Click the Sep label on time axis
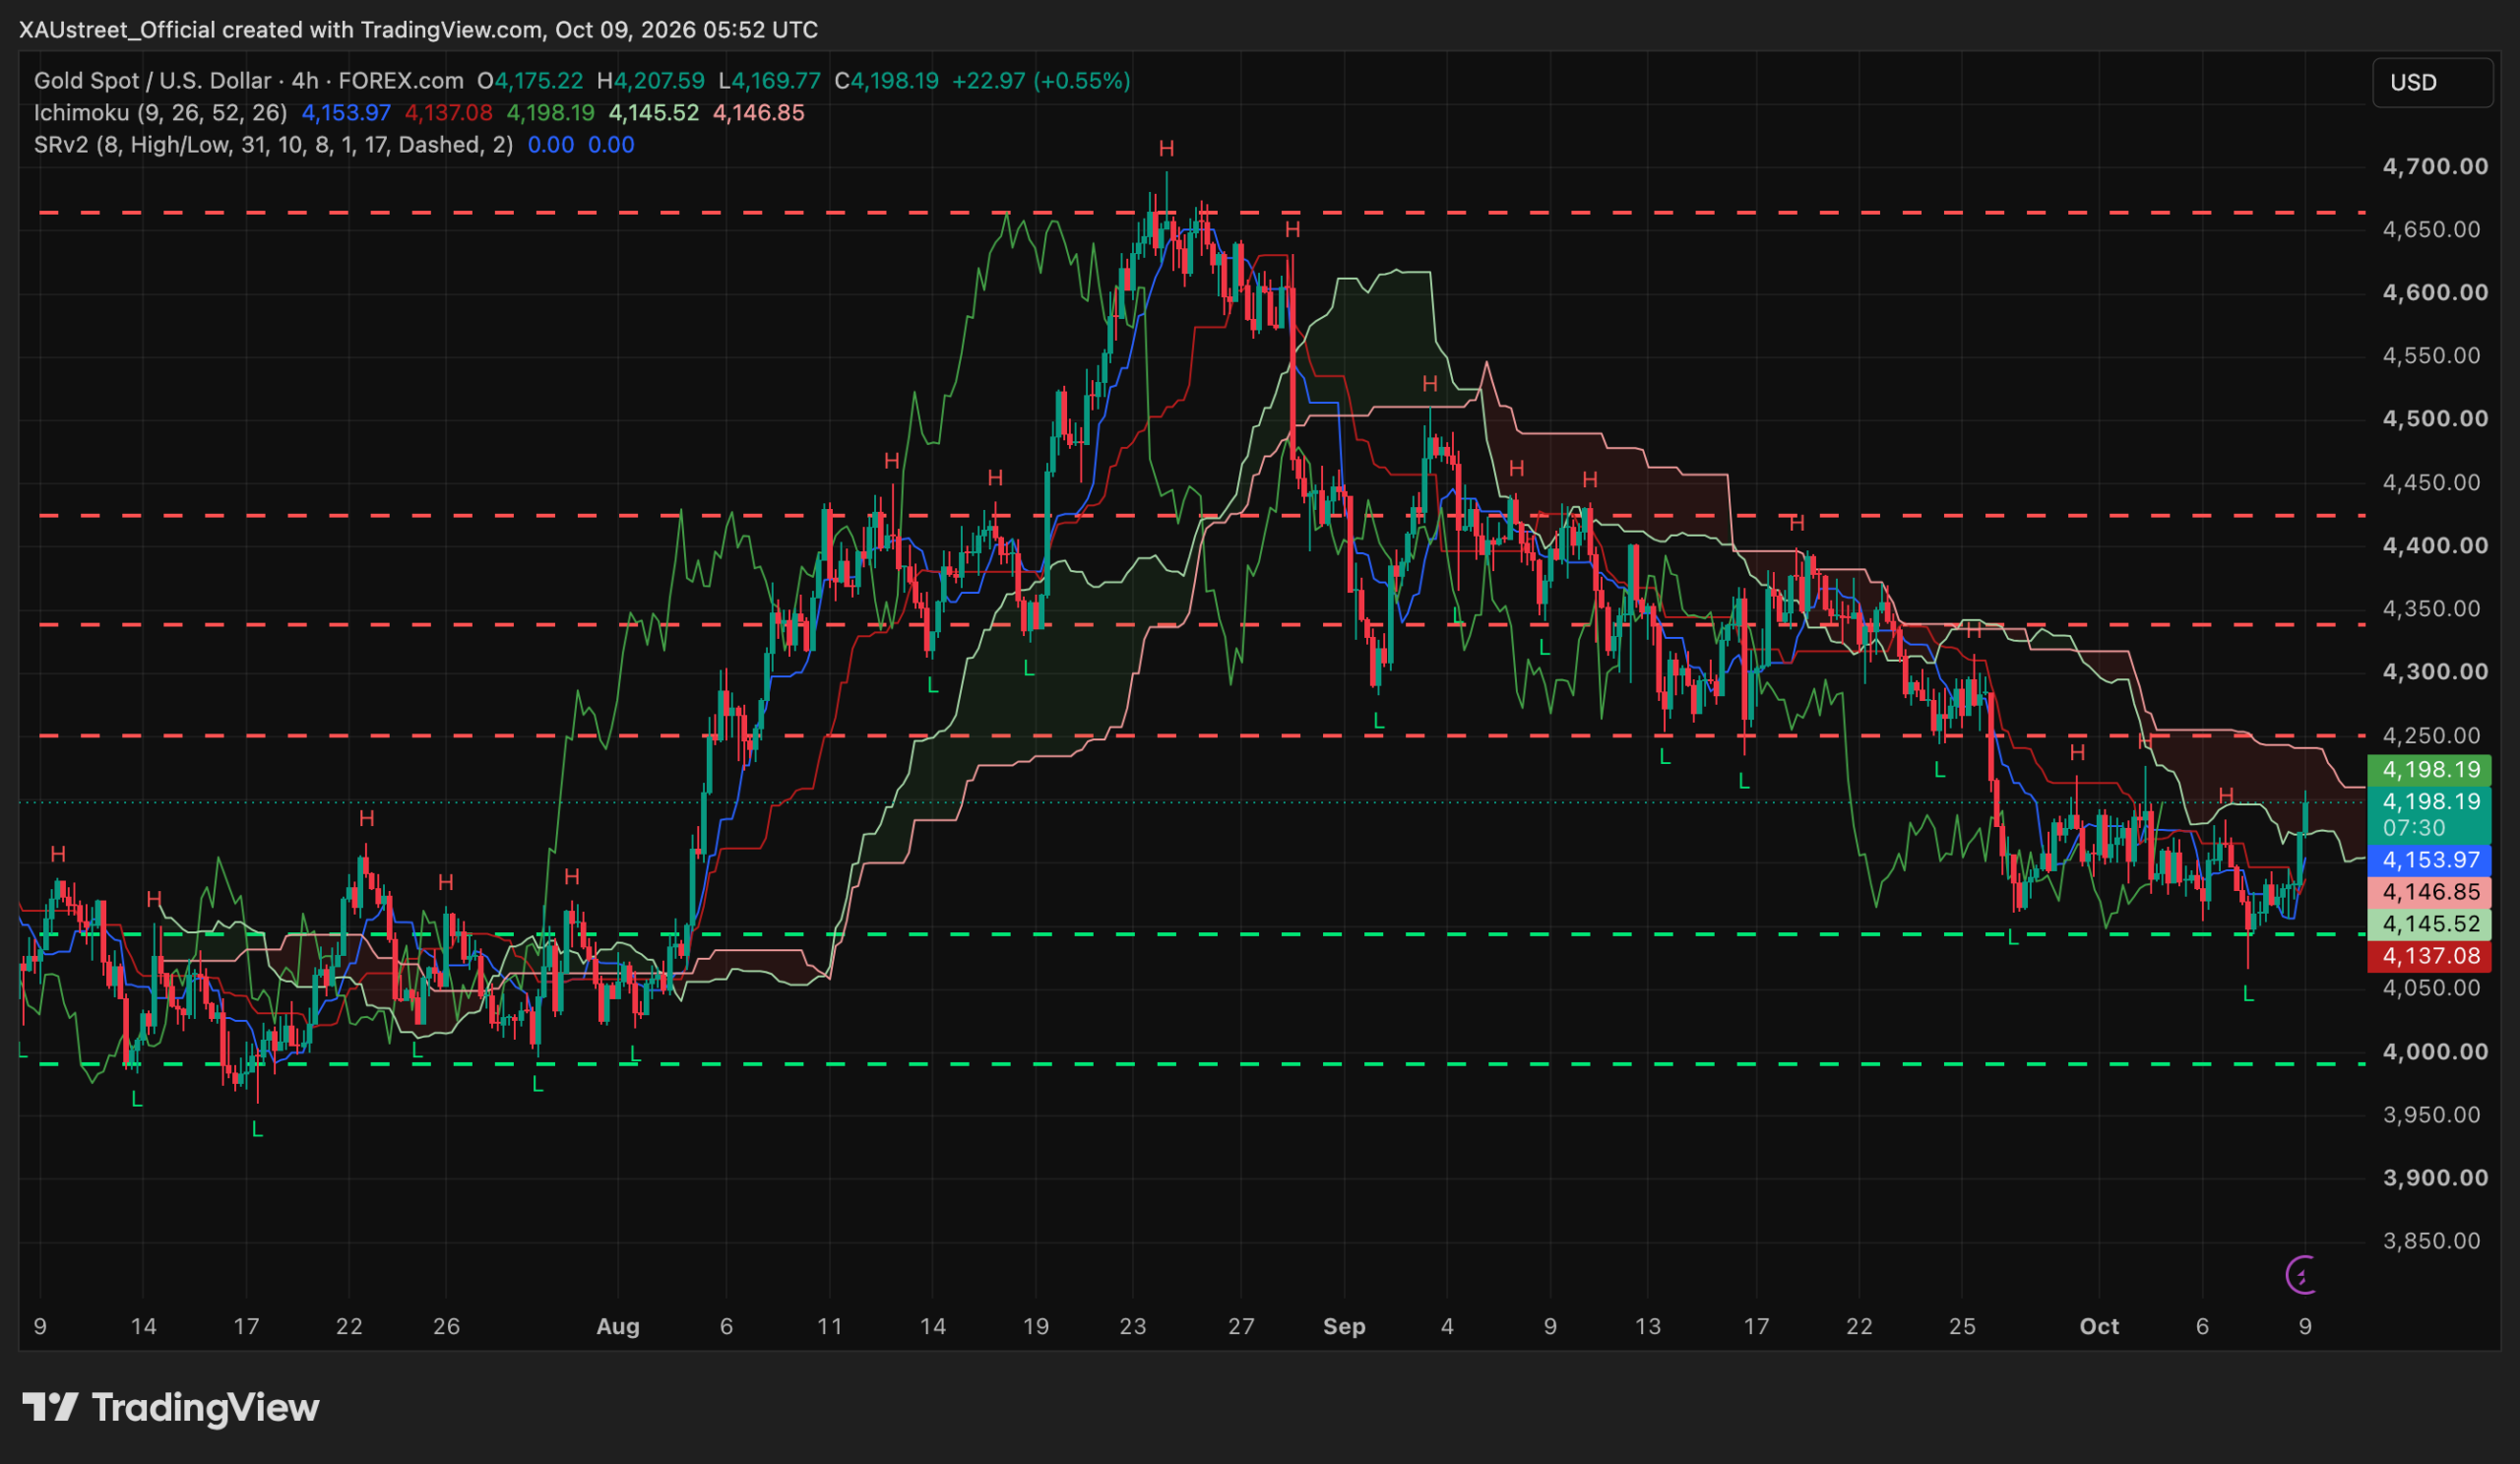The height and width of the screenshot is (1464, 2520). (1344, 1326)
